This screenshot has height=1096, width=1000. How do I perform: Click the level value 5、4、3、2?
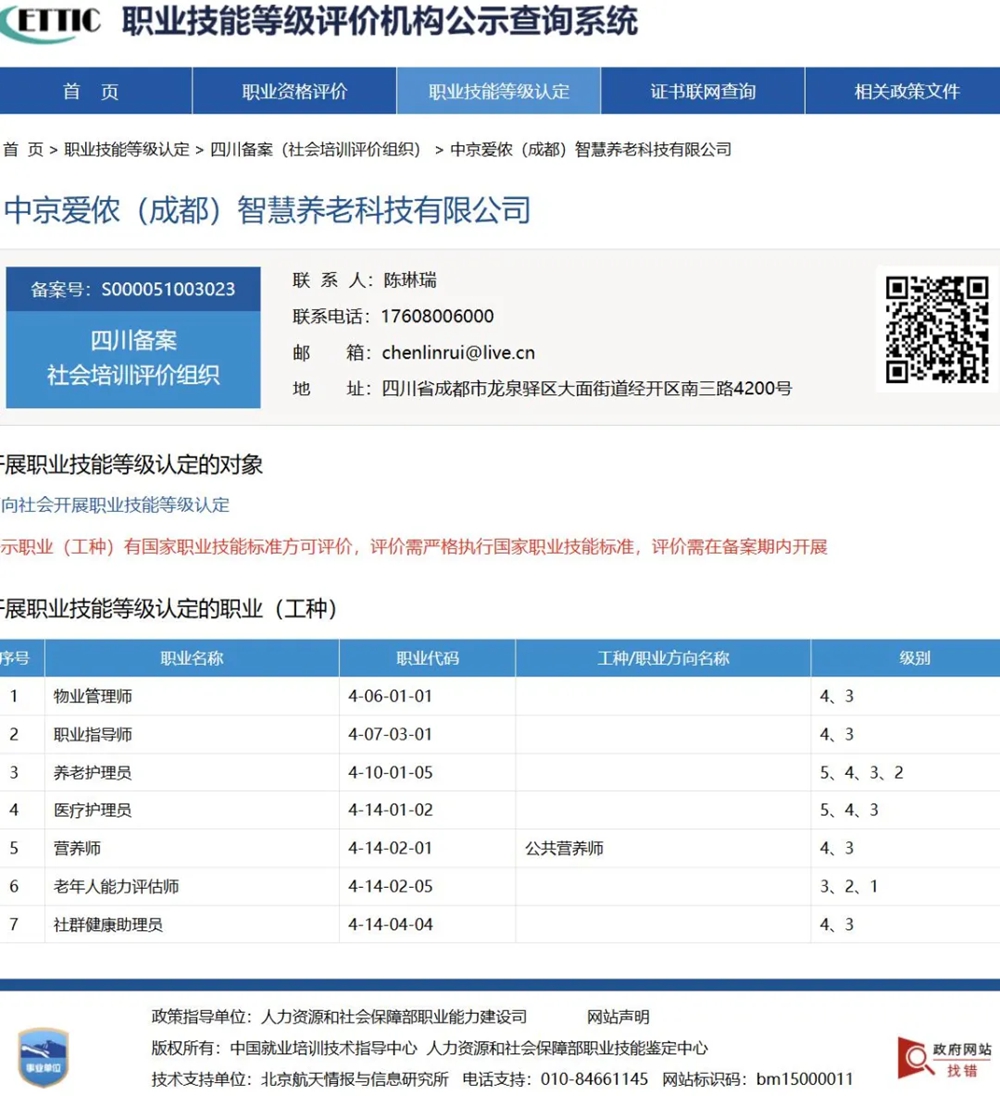(862, 772)
